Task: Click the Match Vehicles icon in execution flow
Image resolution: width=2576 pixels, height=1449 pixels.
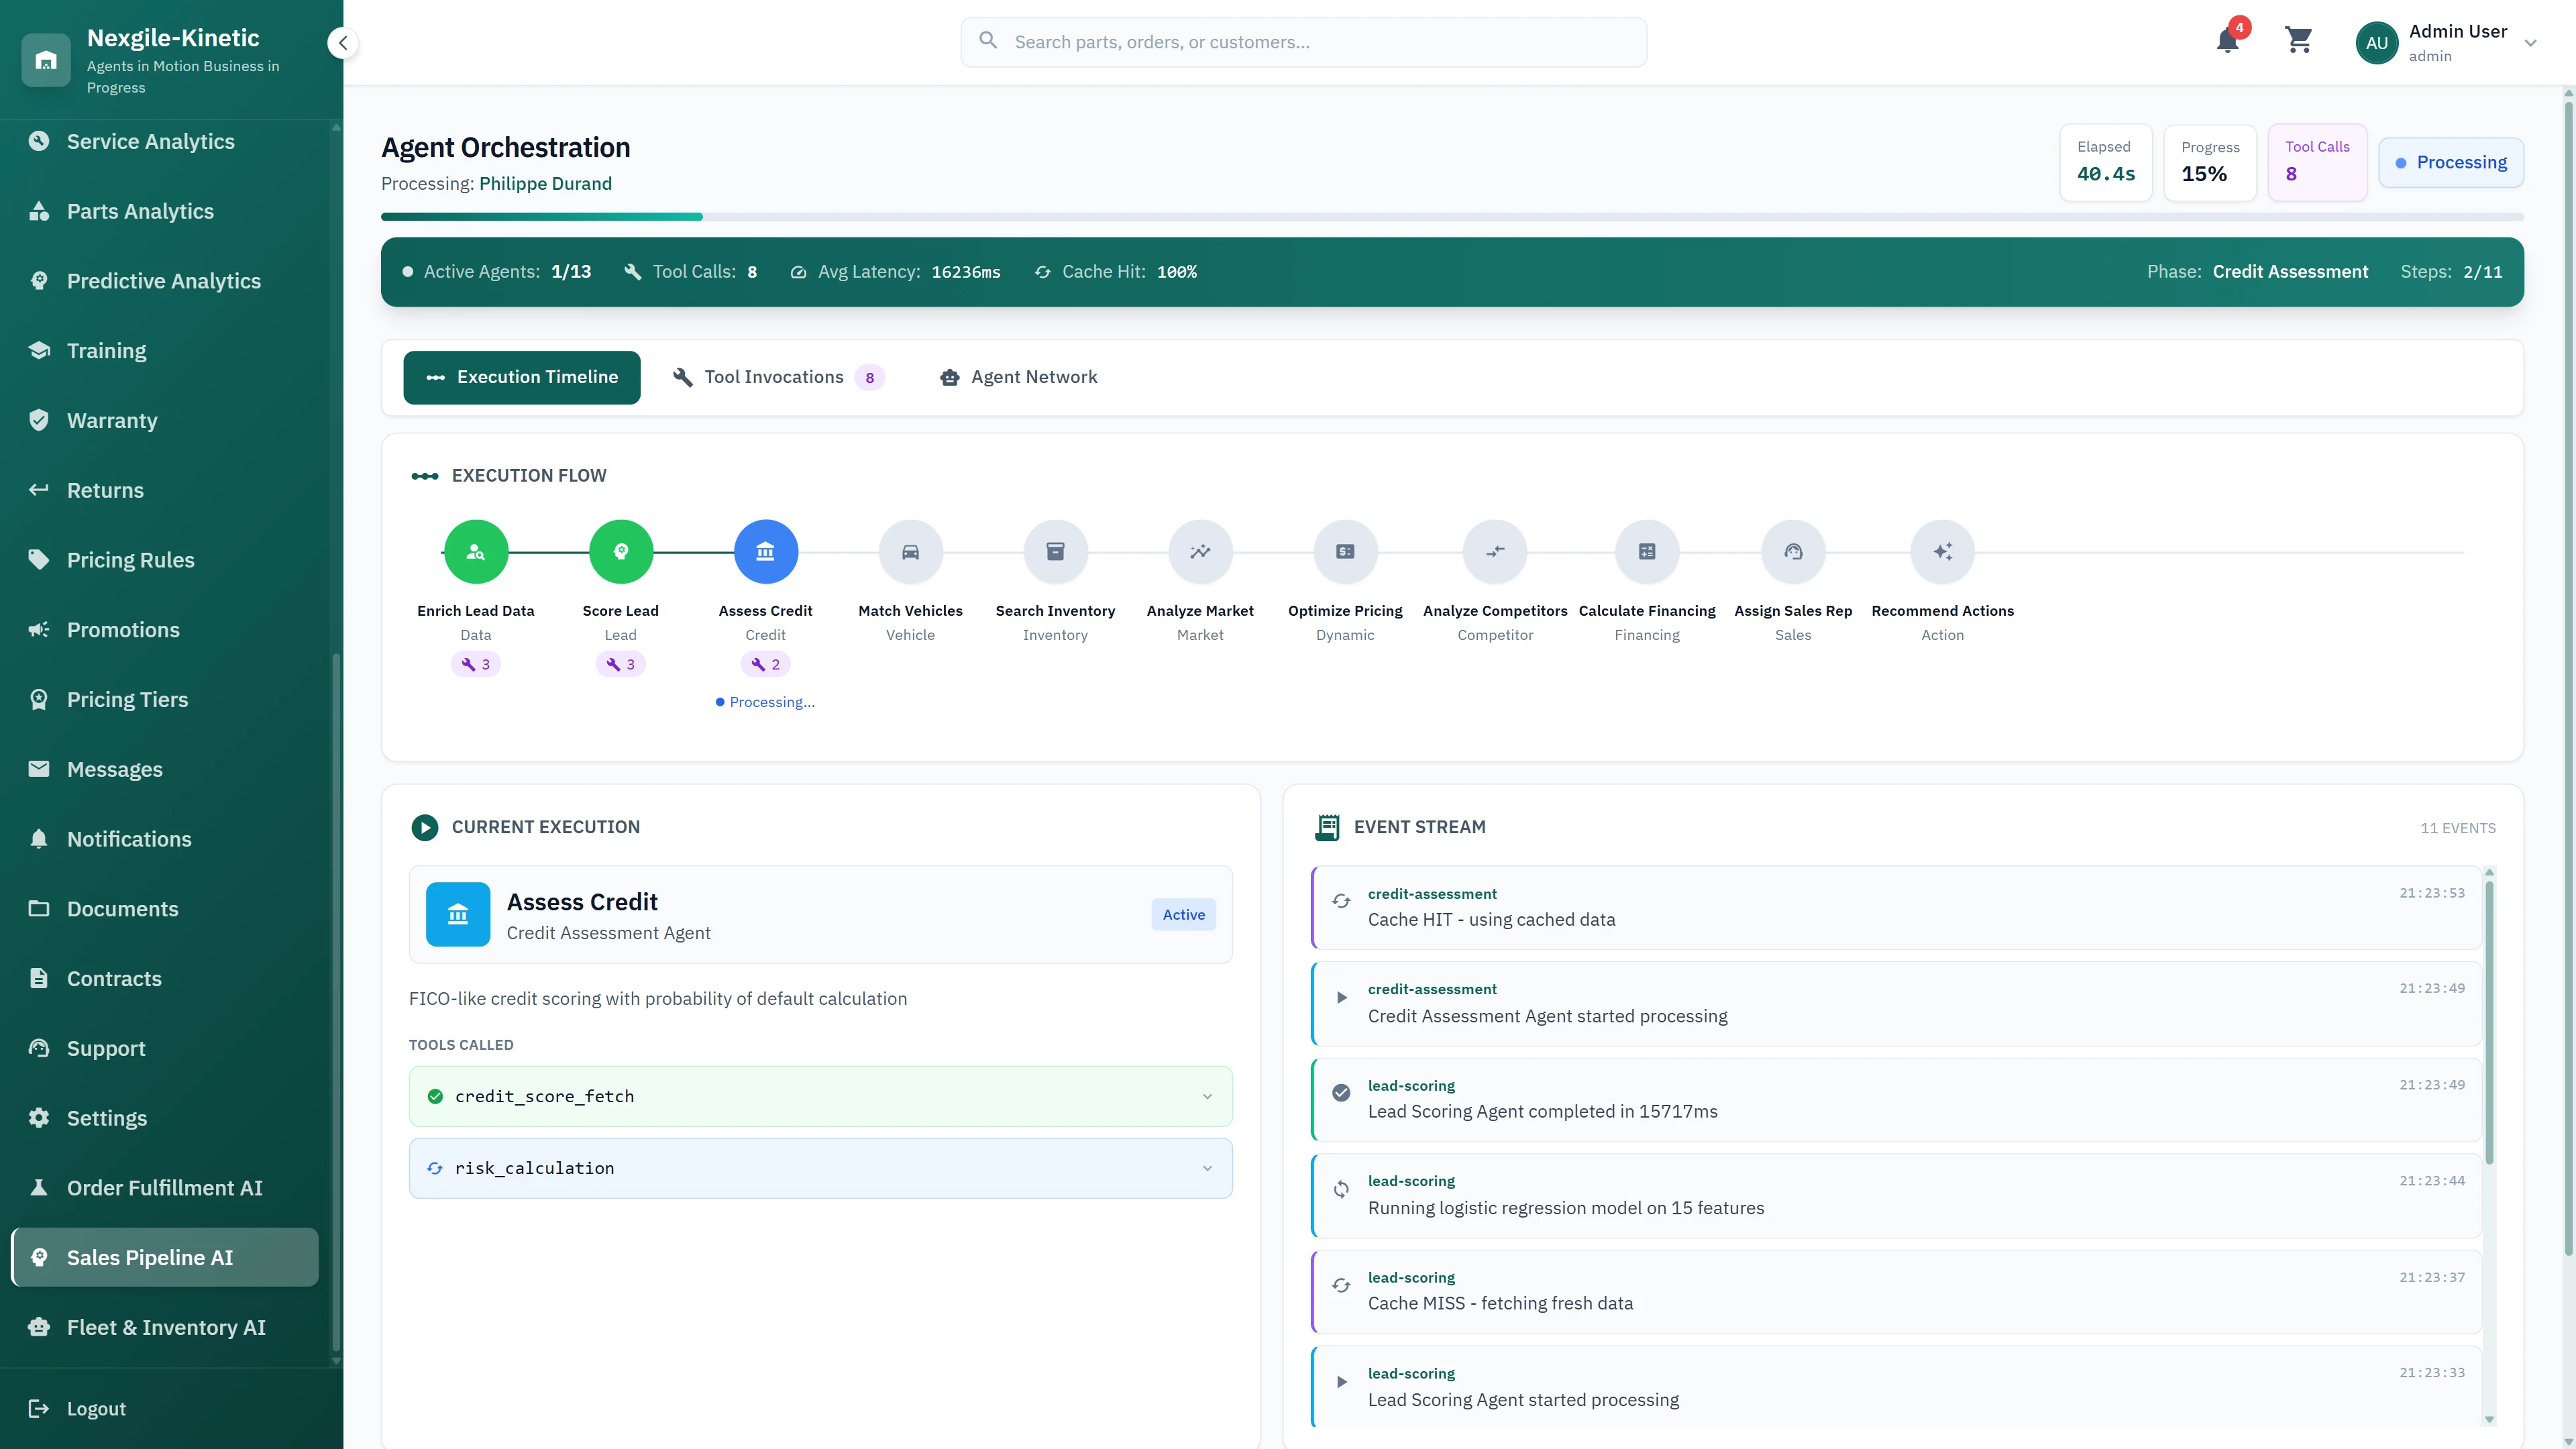Action: (910, 551)
